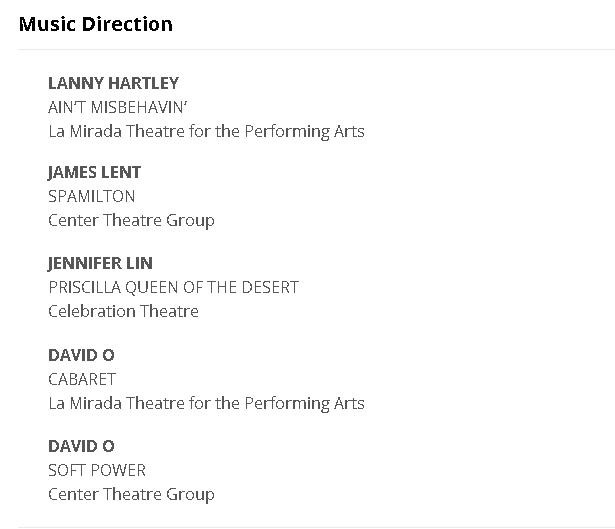
Task: Open La Mirada Theatre listed under Cabaret
Action: (x=206, y=404)
